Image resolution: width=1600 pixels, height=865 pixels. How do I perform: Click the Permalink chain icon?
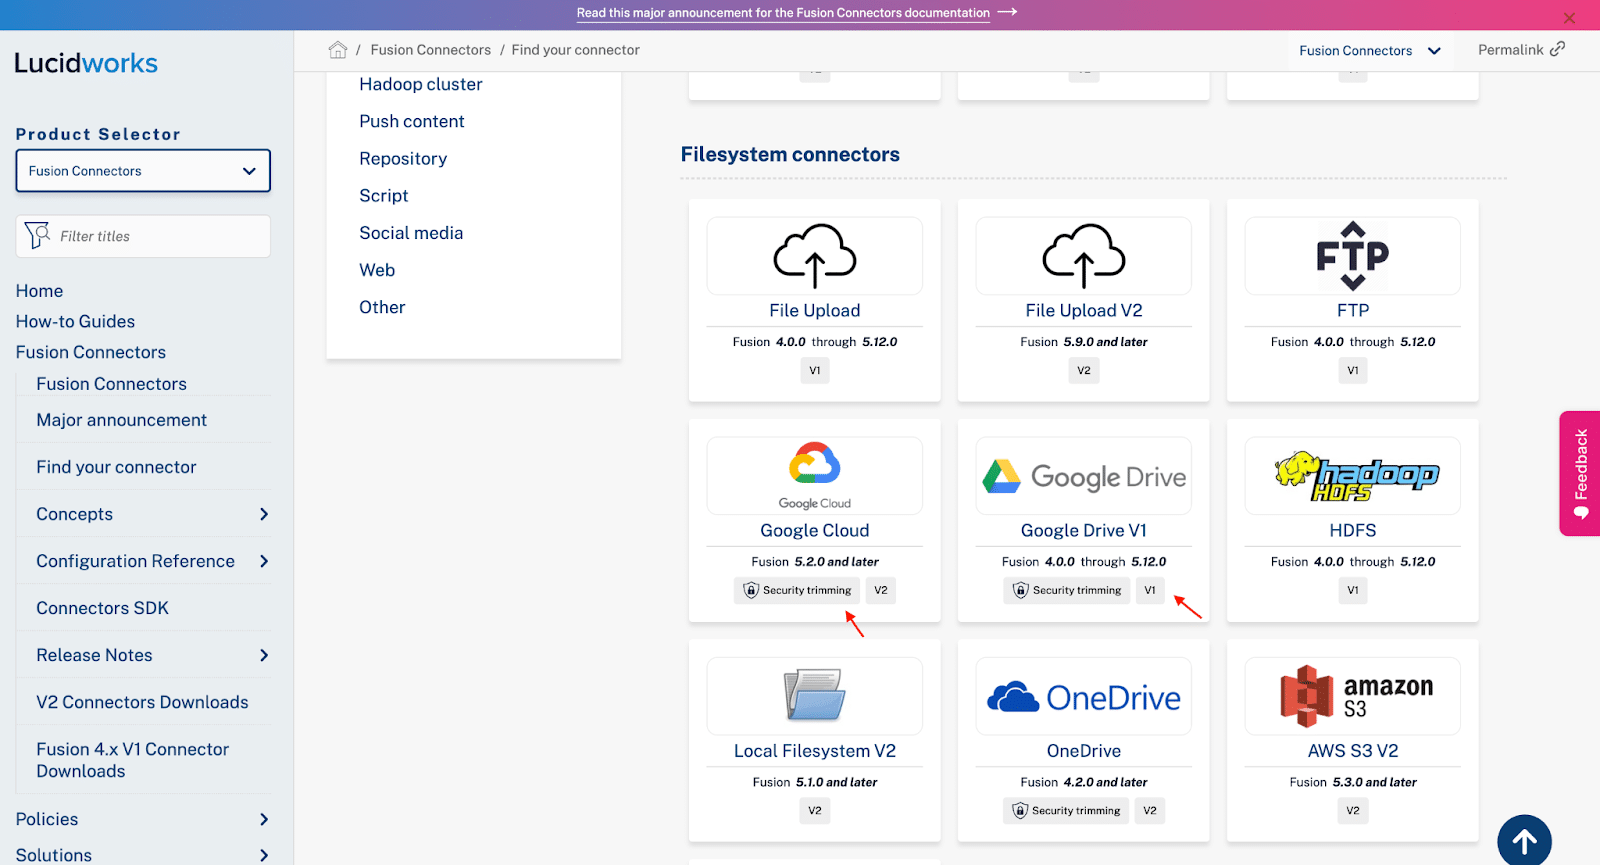click(x=1557, y=49)
